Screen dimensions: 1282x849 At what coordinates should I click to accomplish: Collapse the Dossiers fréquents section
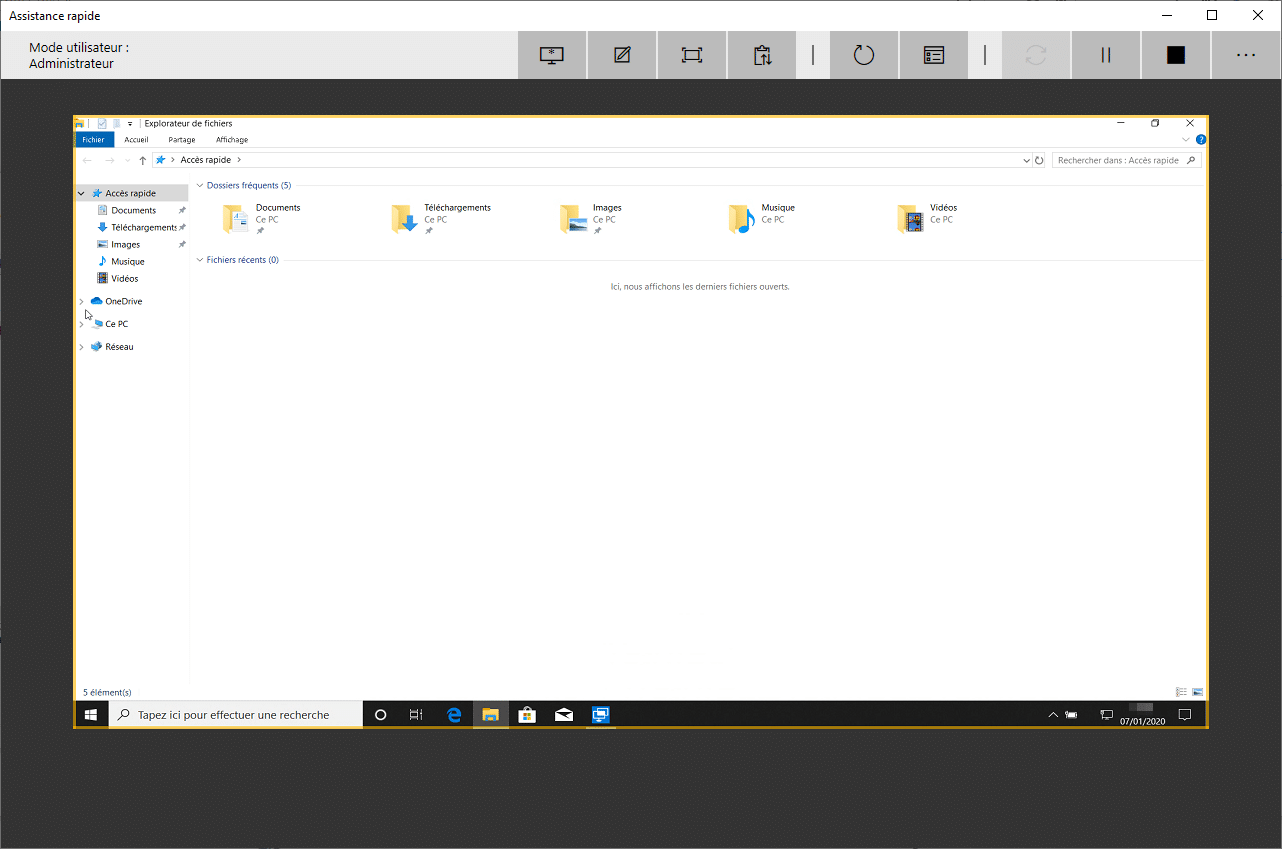pos(200,185)
